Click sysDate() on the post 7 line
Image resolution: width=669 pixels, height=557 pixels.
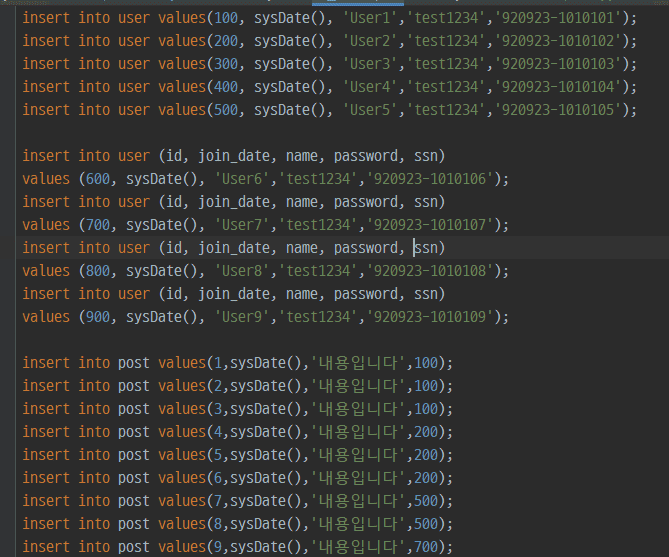(266, 502)
